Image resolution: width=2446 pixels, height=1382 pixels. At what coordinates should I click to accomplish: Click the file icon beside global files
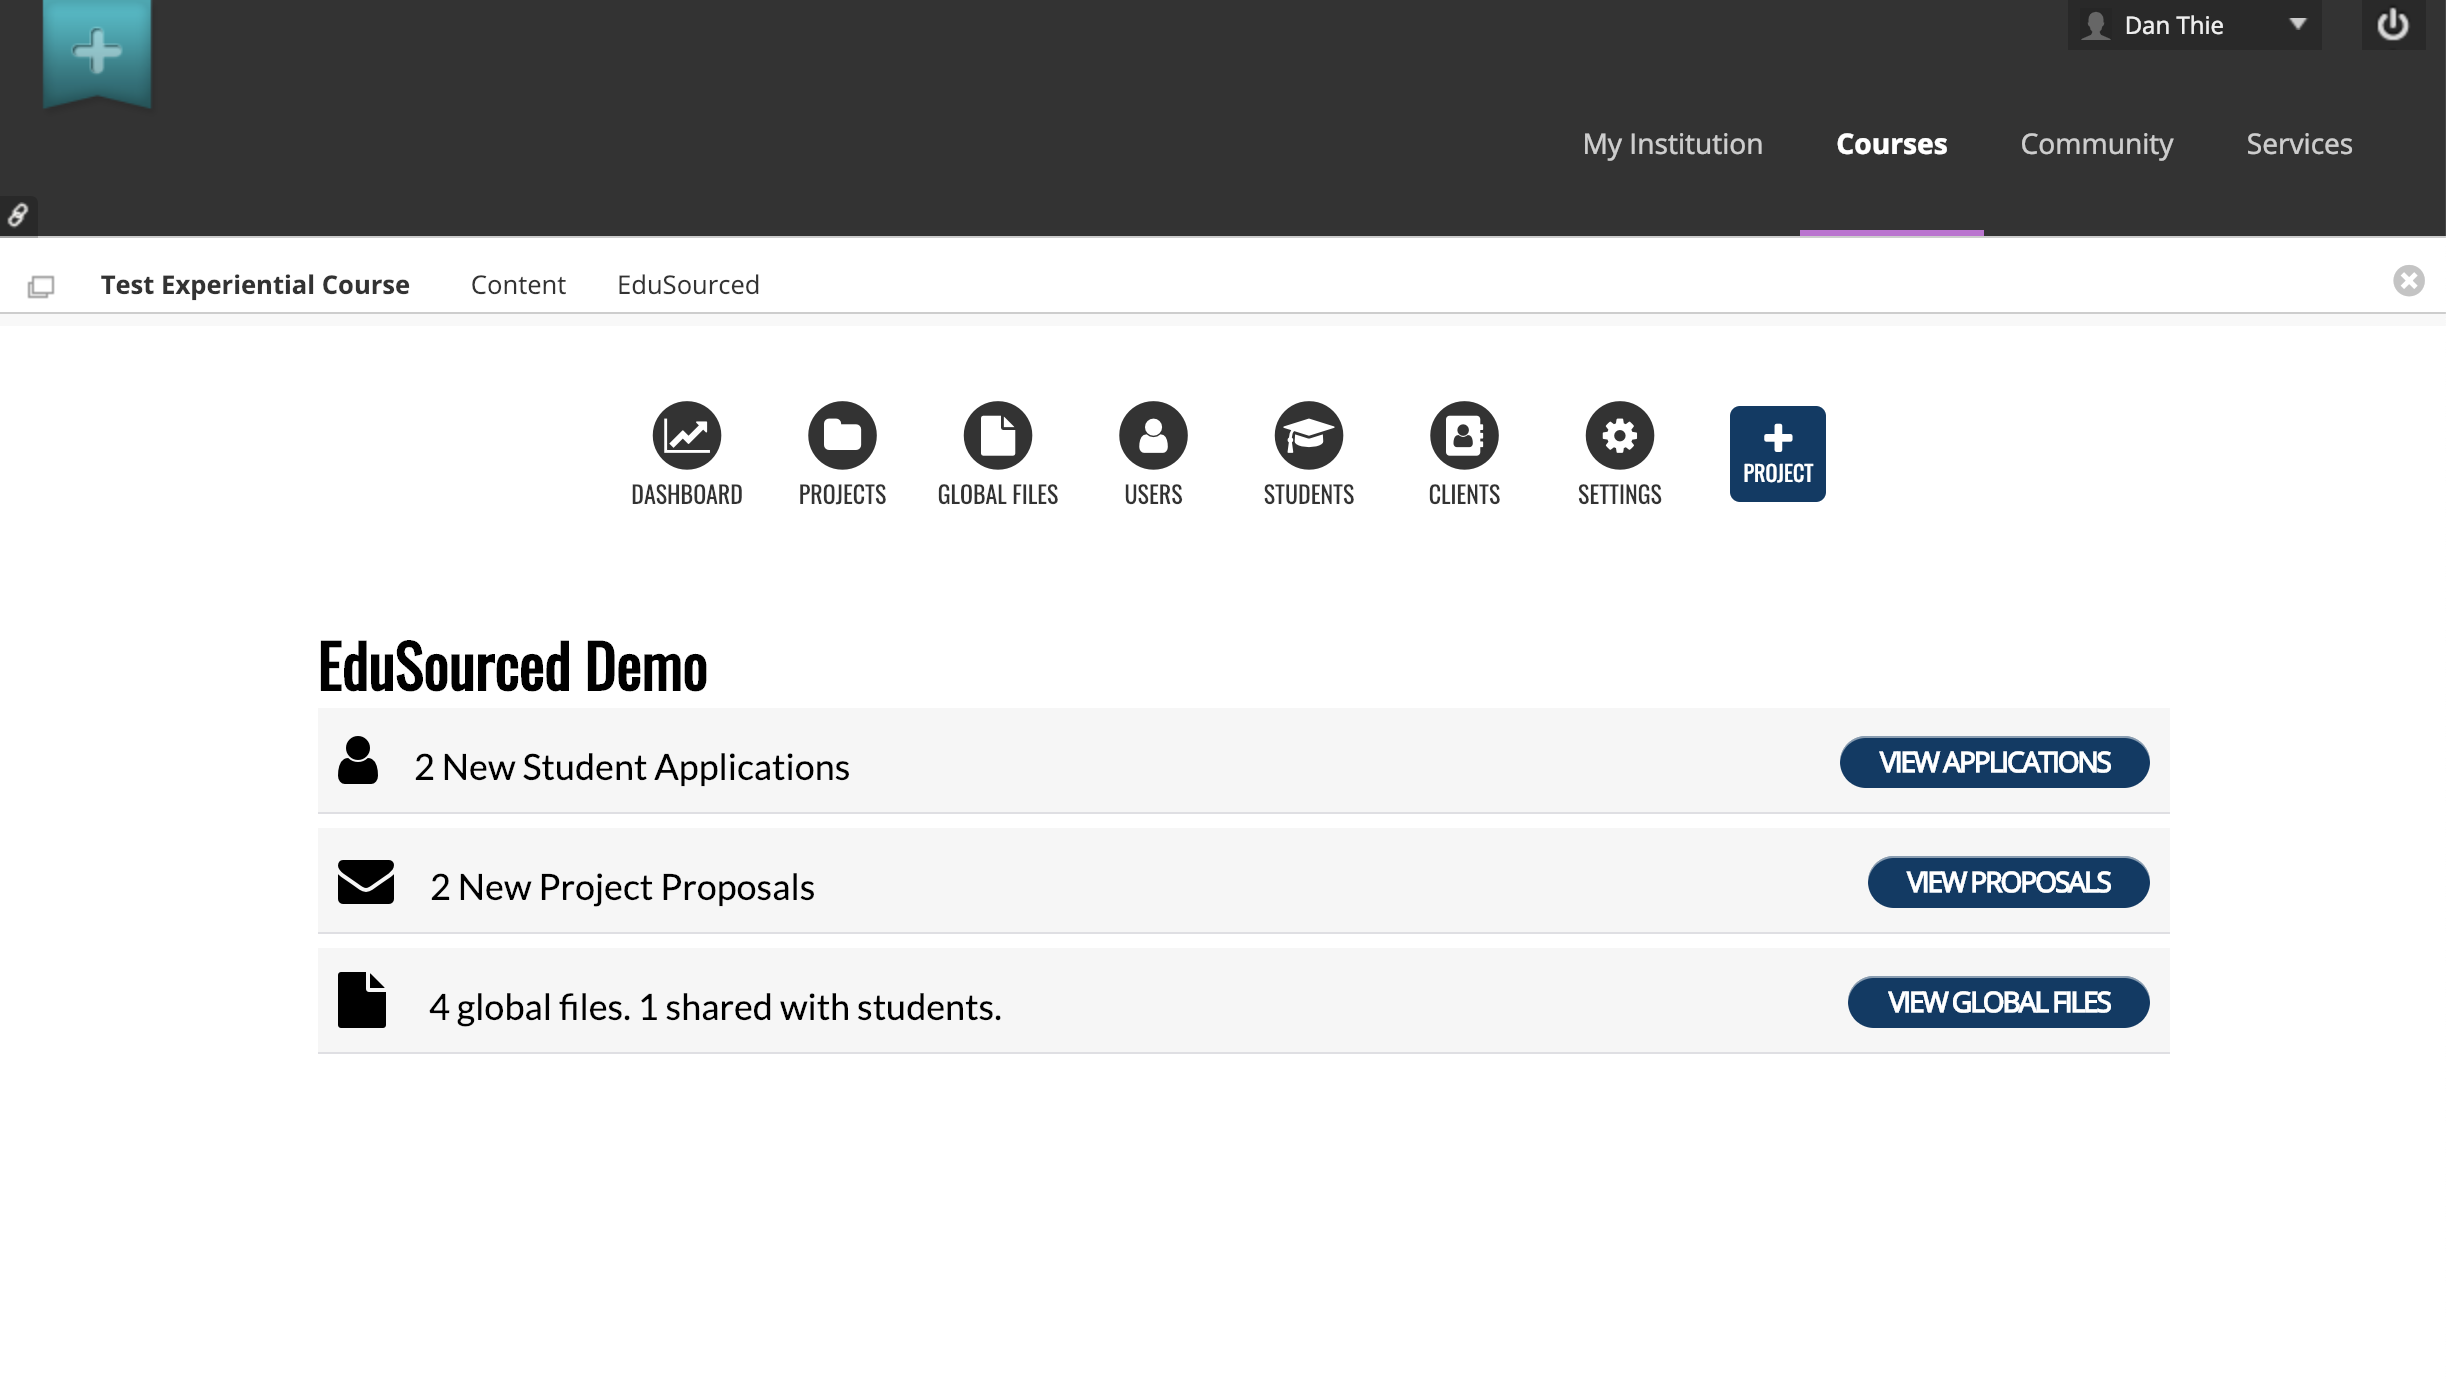pyautogui.click(x=361, y=1000)
